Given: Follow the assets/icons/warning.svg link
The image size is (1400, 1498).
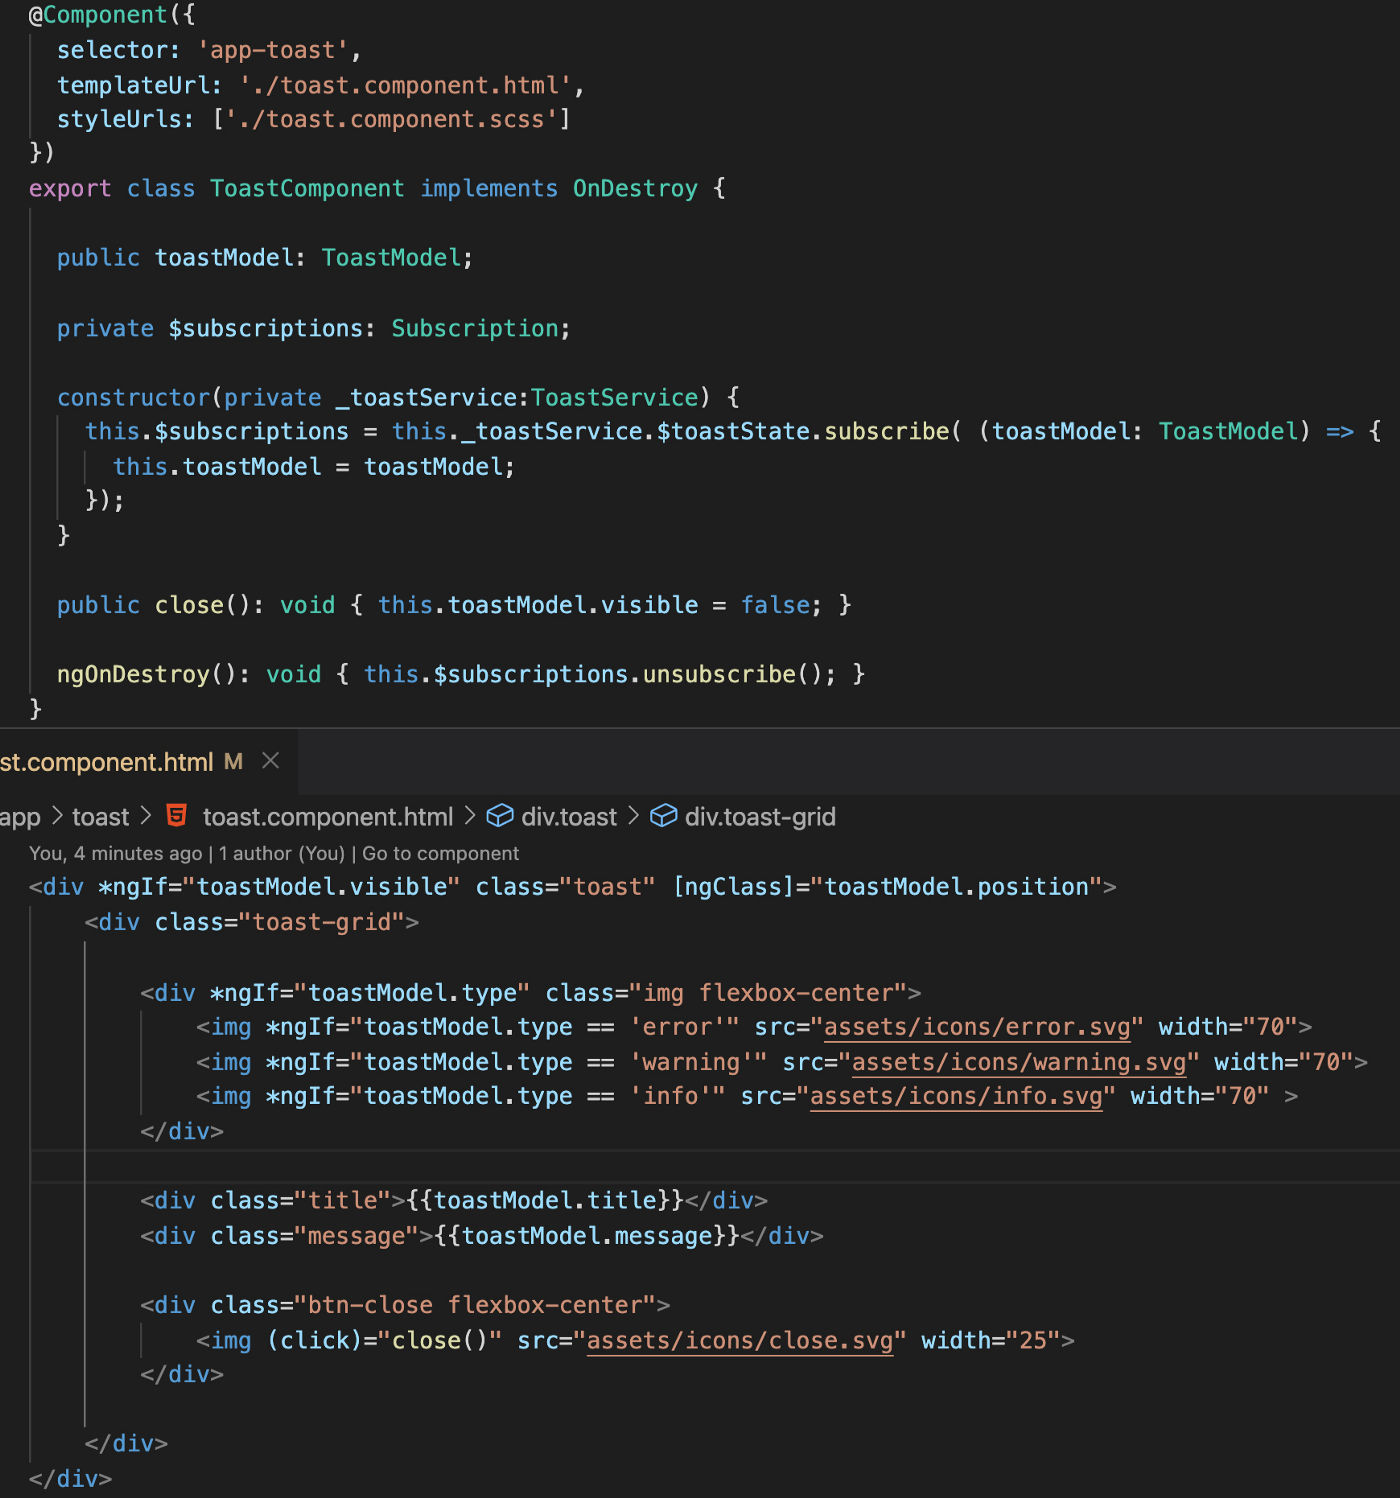Looking at the screenshot, I should click(x=1019, y=1062).
